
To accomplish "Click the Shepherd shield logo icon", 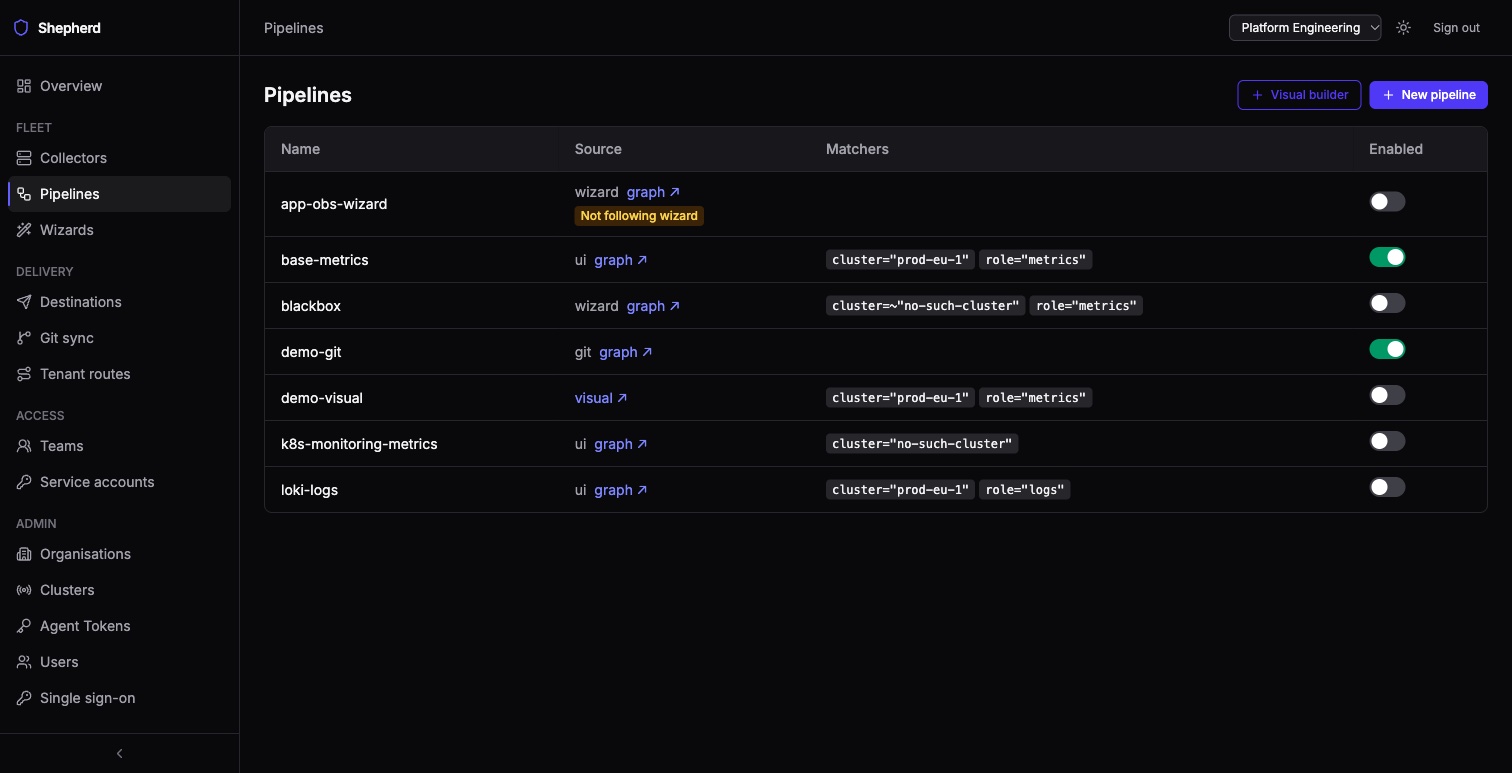I will pyautogui.click(x=21, y=28).
